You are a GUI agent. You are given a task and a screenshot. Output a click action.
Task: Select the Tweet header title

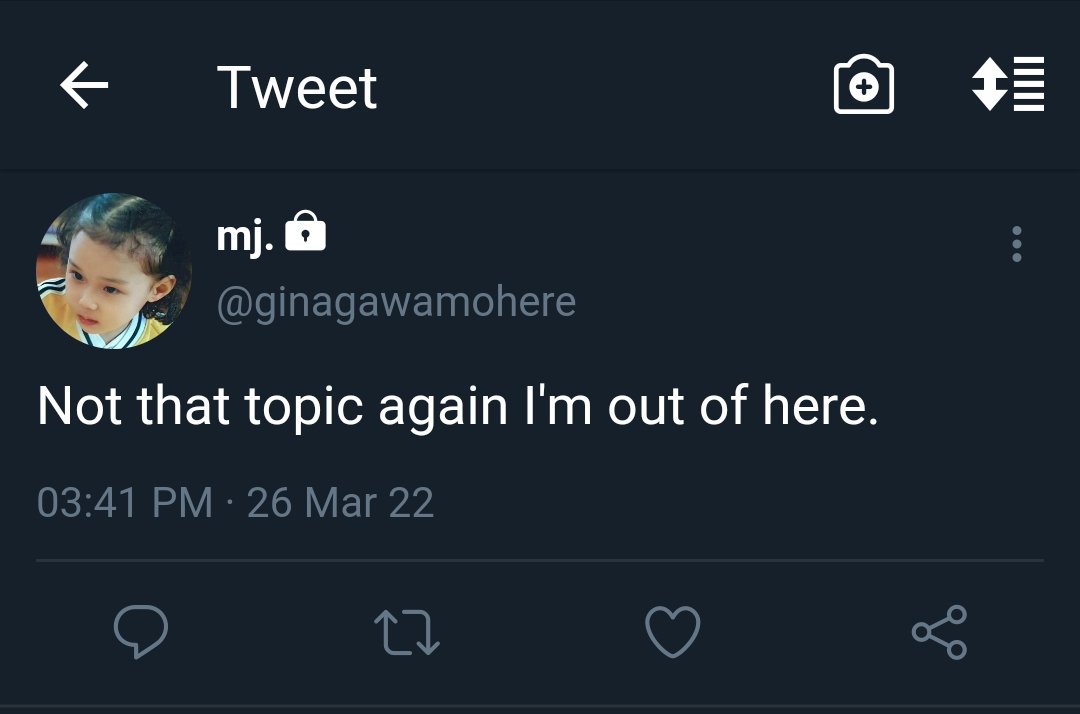coord(297,87)
